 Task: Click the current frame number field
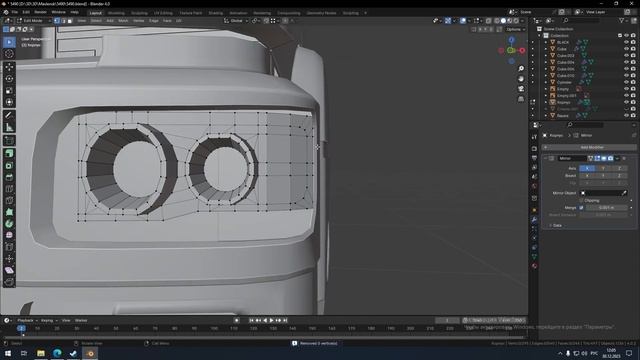pos(447,320)
